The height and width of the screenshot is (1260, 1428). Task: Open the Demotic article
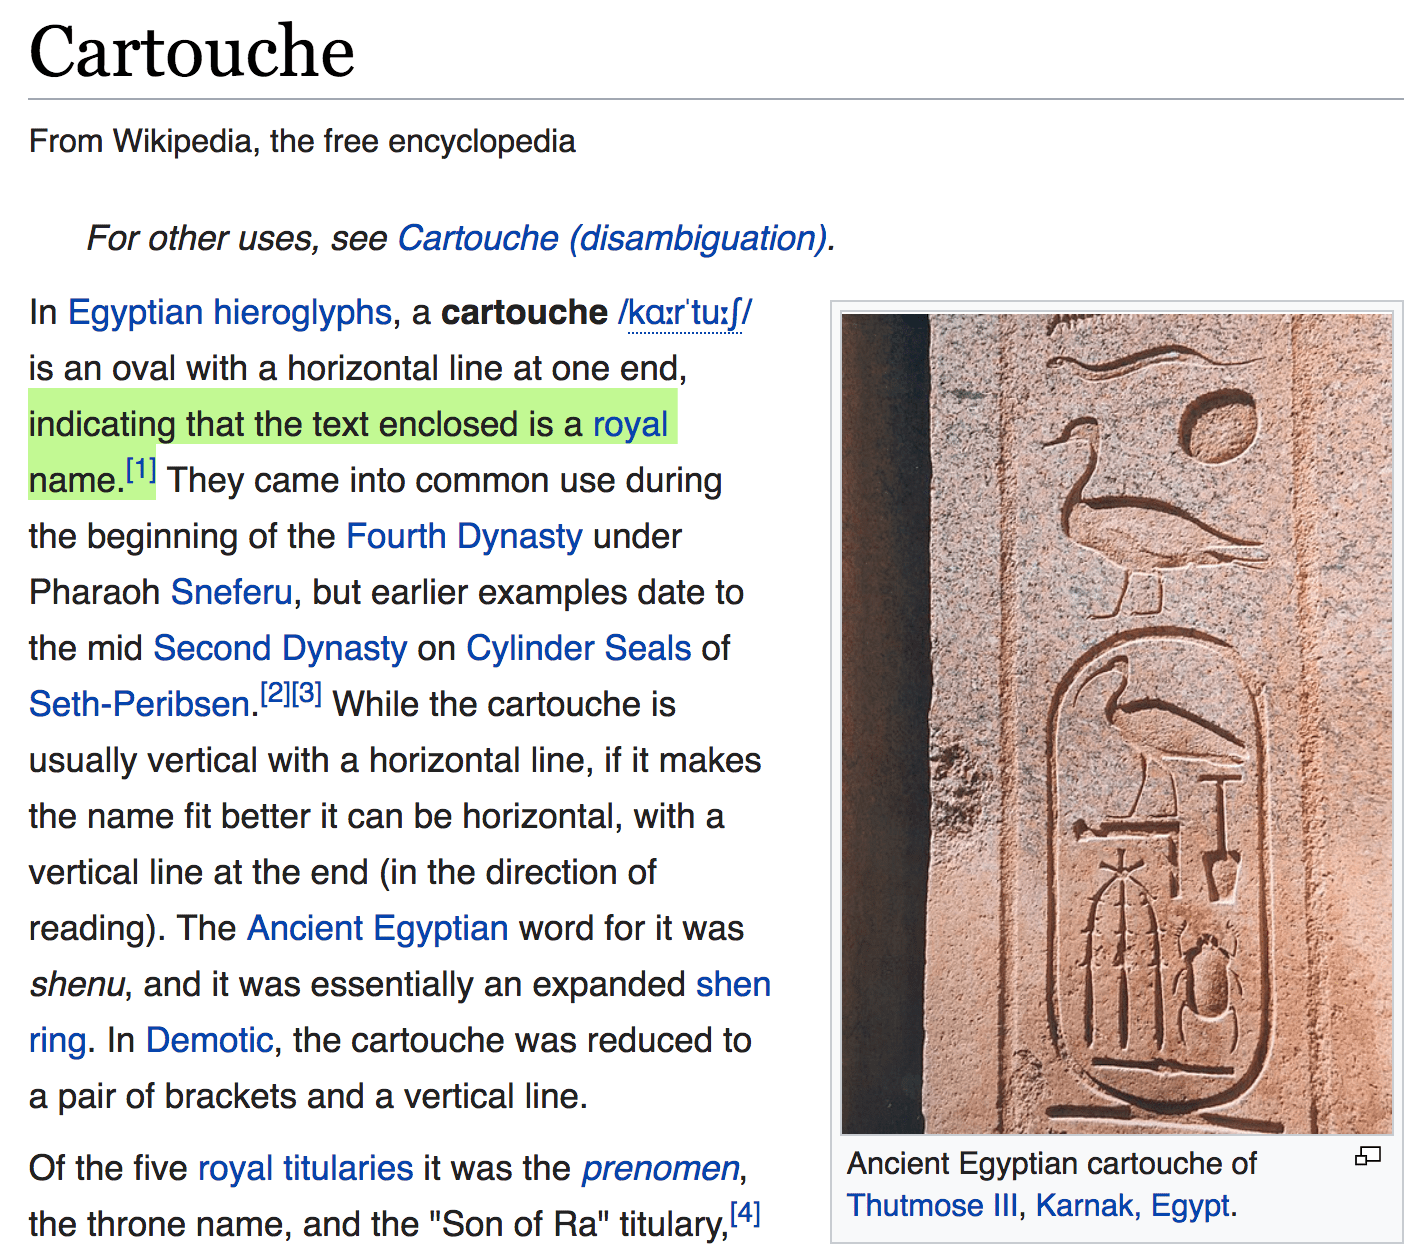tap(209, 1040)
